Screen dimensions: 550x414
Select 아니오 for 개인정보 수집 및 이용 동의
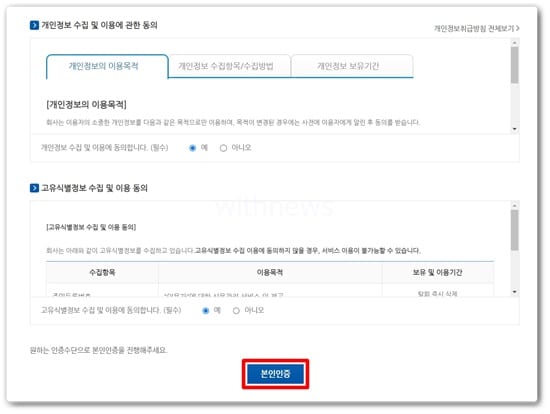point(223,148)
